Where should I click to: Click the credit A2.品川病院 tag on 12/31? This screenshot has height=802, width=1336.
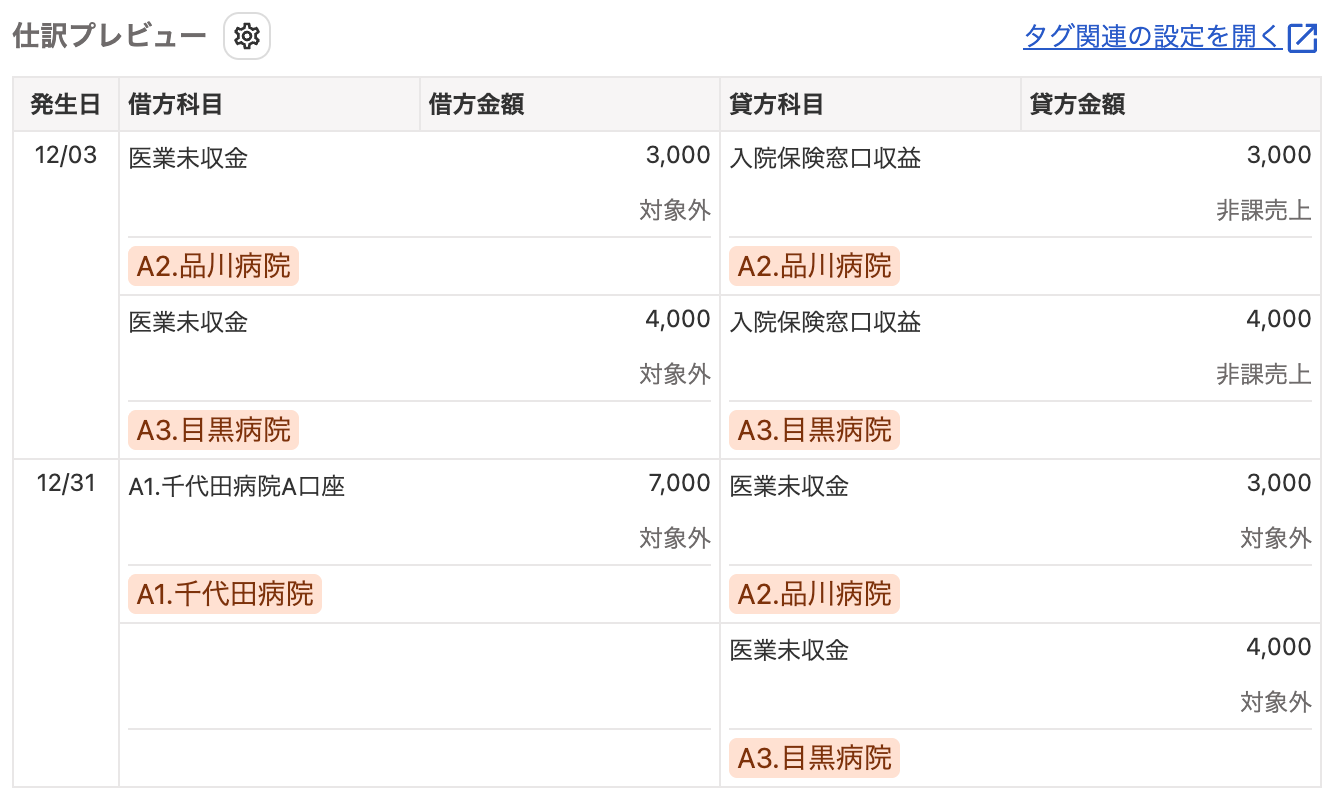(814, 594)
